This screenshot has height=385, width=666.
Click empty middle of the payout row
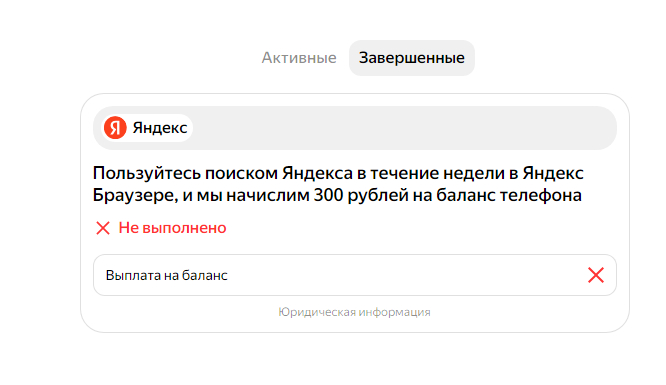404,275
